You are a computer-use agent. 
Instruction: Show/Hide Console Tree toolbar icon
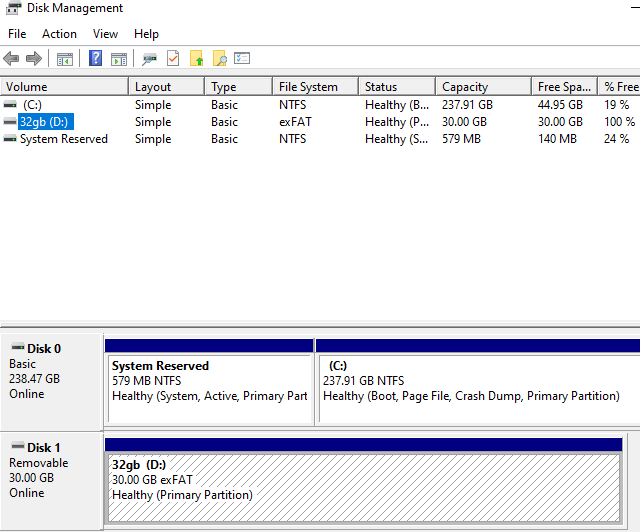coord(64,59)
